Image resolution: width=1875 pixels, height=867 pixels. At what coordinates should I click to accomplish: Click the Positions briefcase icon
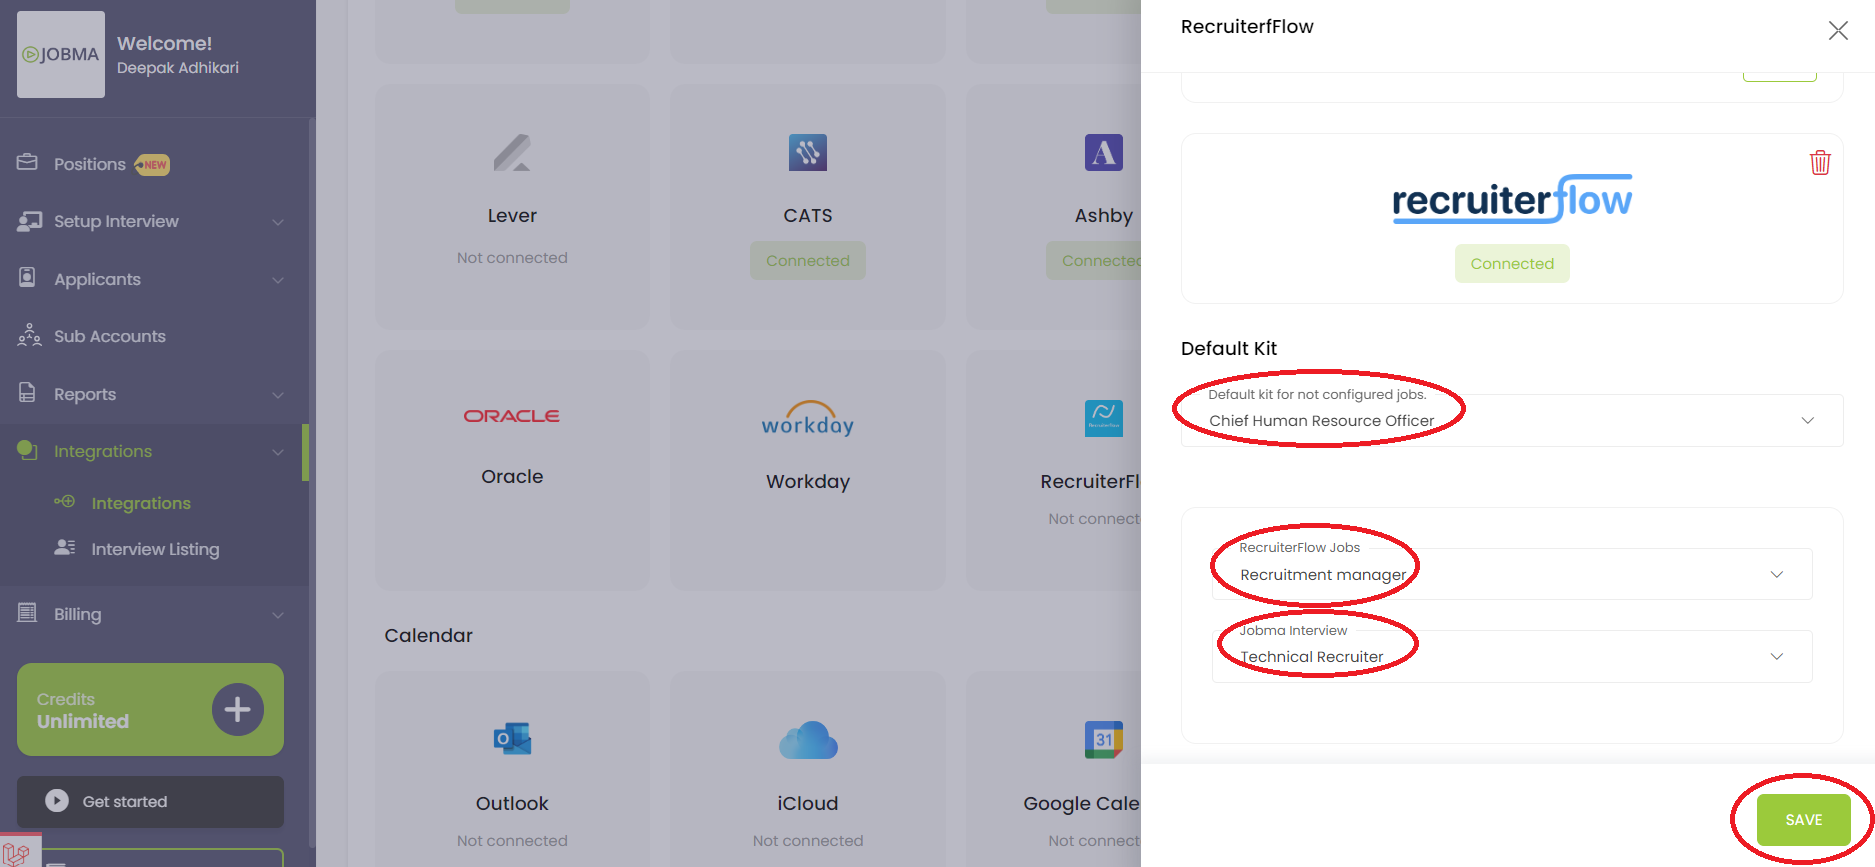click(x=27, y=162)
